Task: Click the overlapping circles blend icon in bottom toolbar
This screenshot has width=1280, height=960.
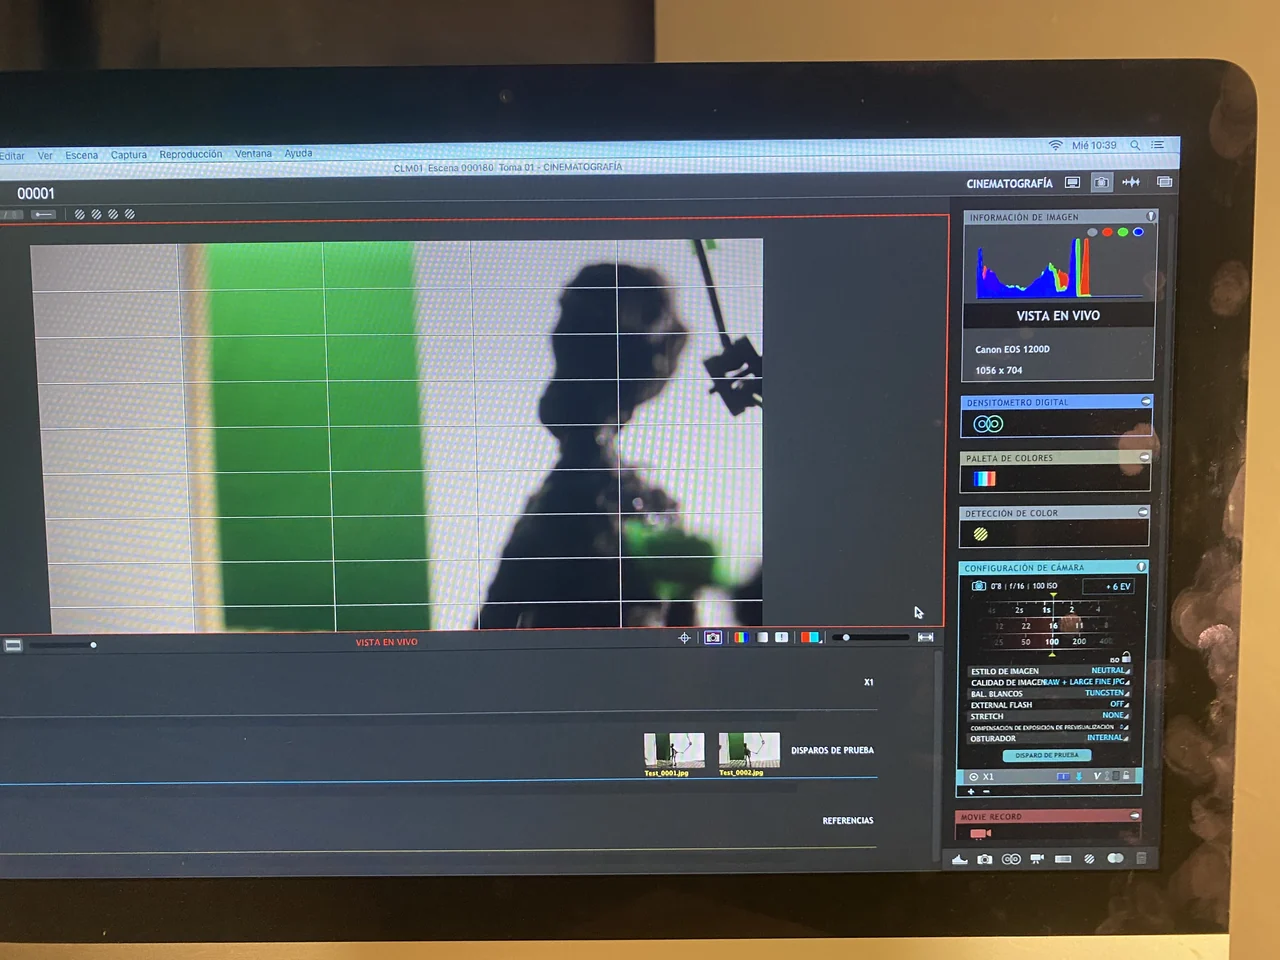Action: pos(1115,858)
